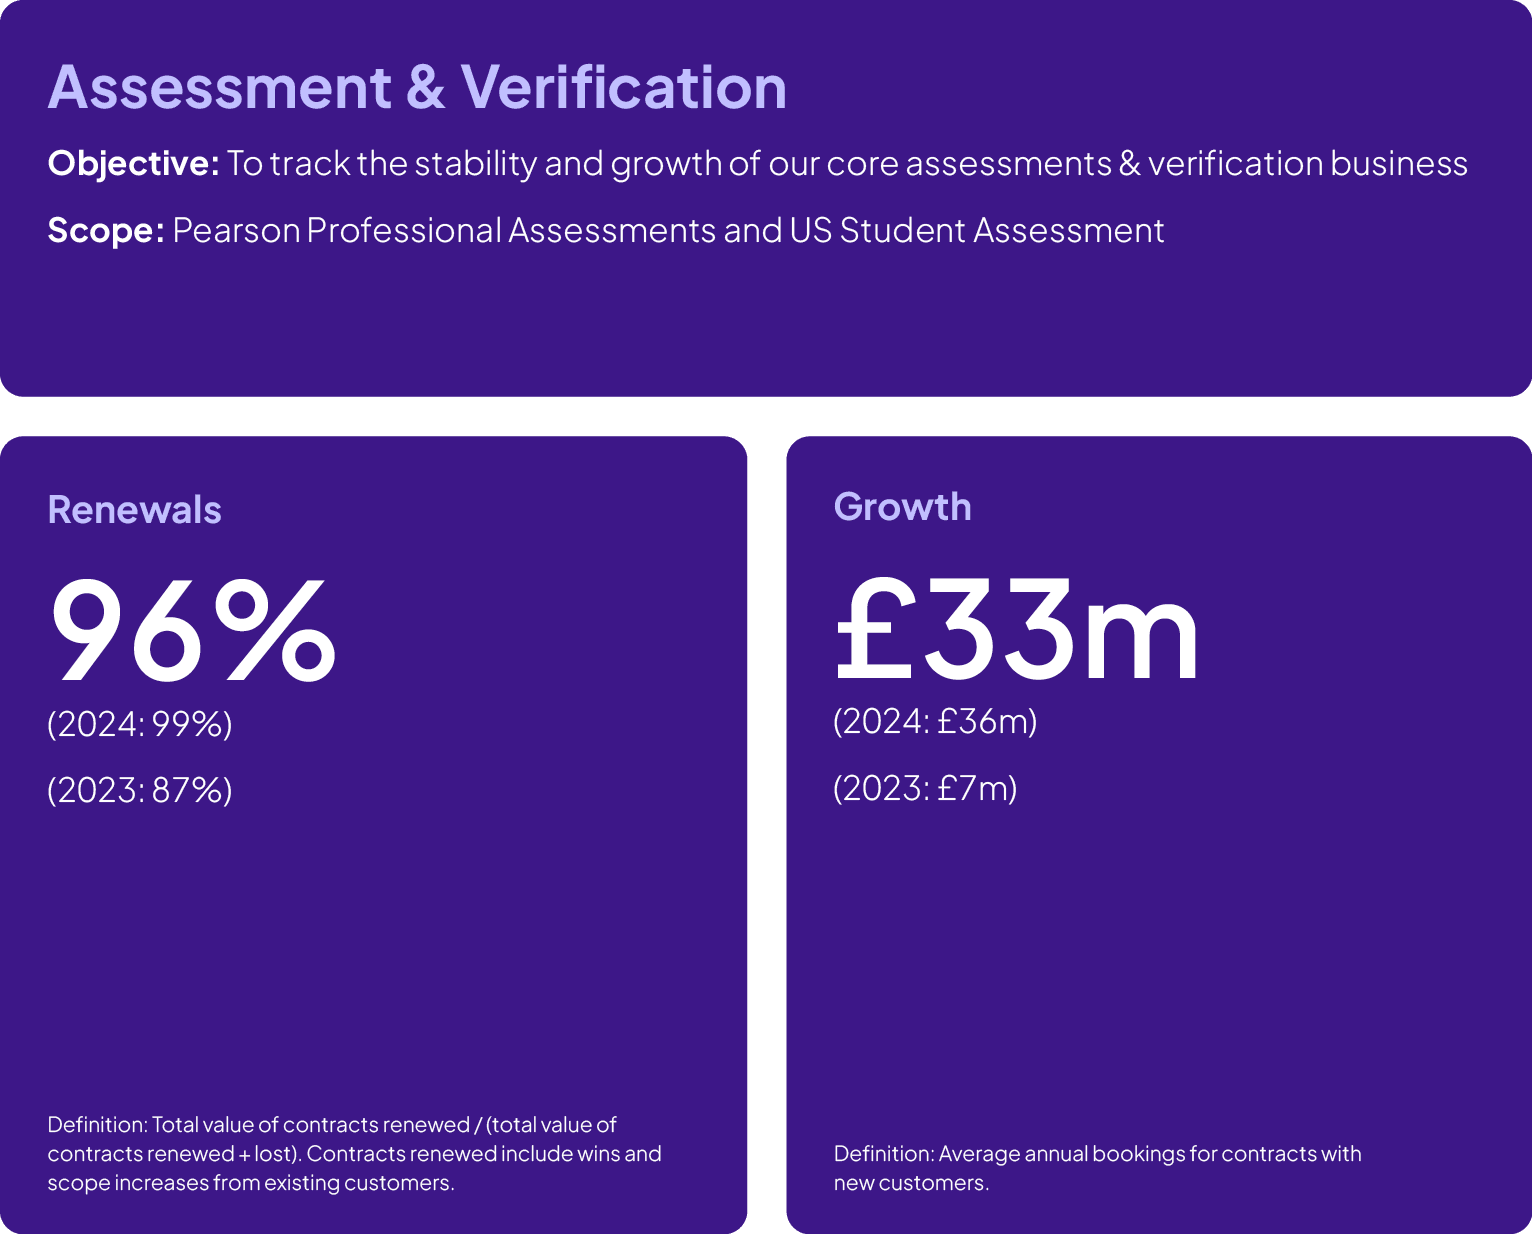This screenshot has height=1234, width=1532.
Task: Select the bold Objective label
Action: [133, 163]
